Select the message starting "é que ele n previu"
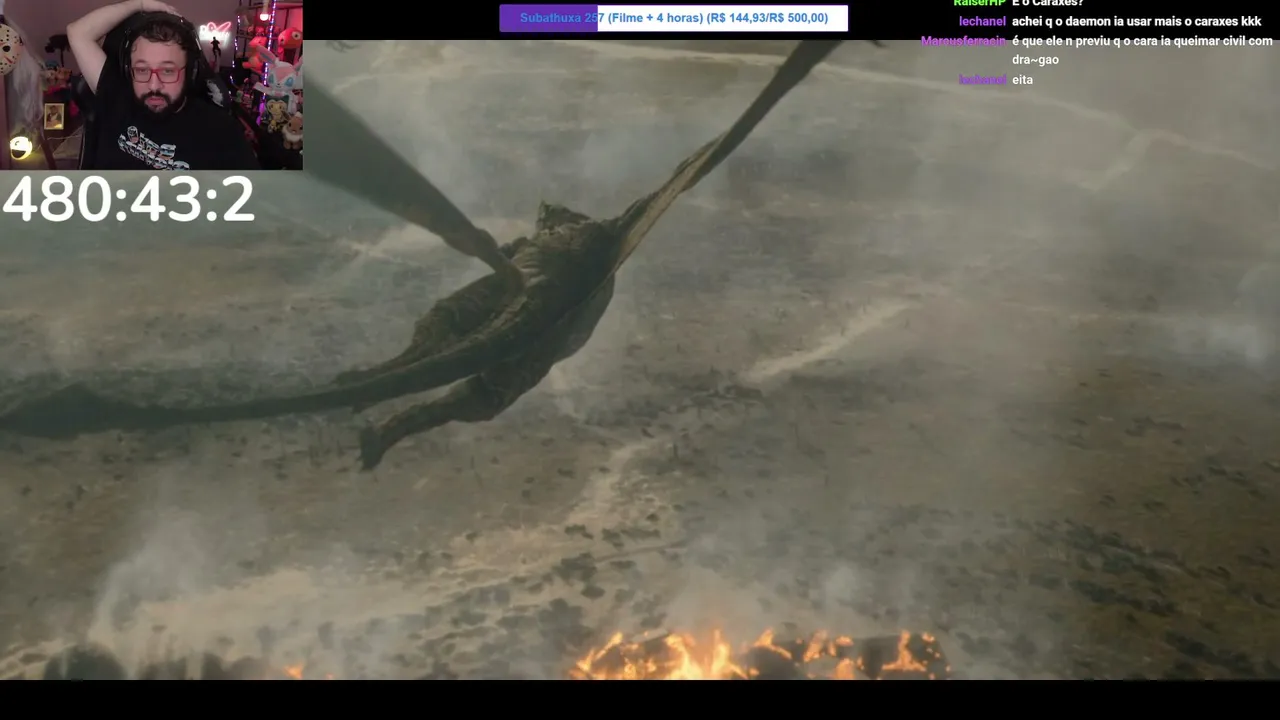Viewport: 1280px width, 720px height. (x=1142, y=50)
